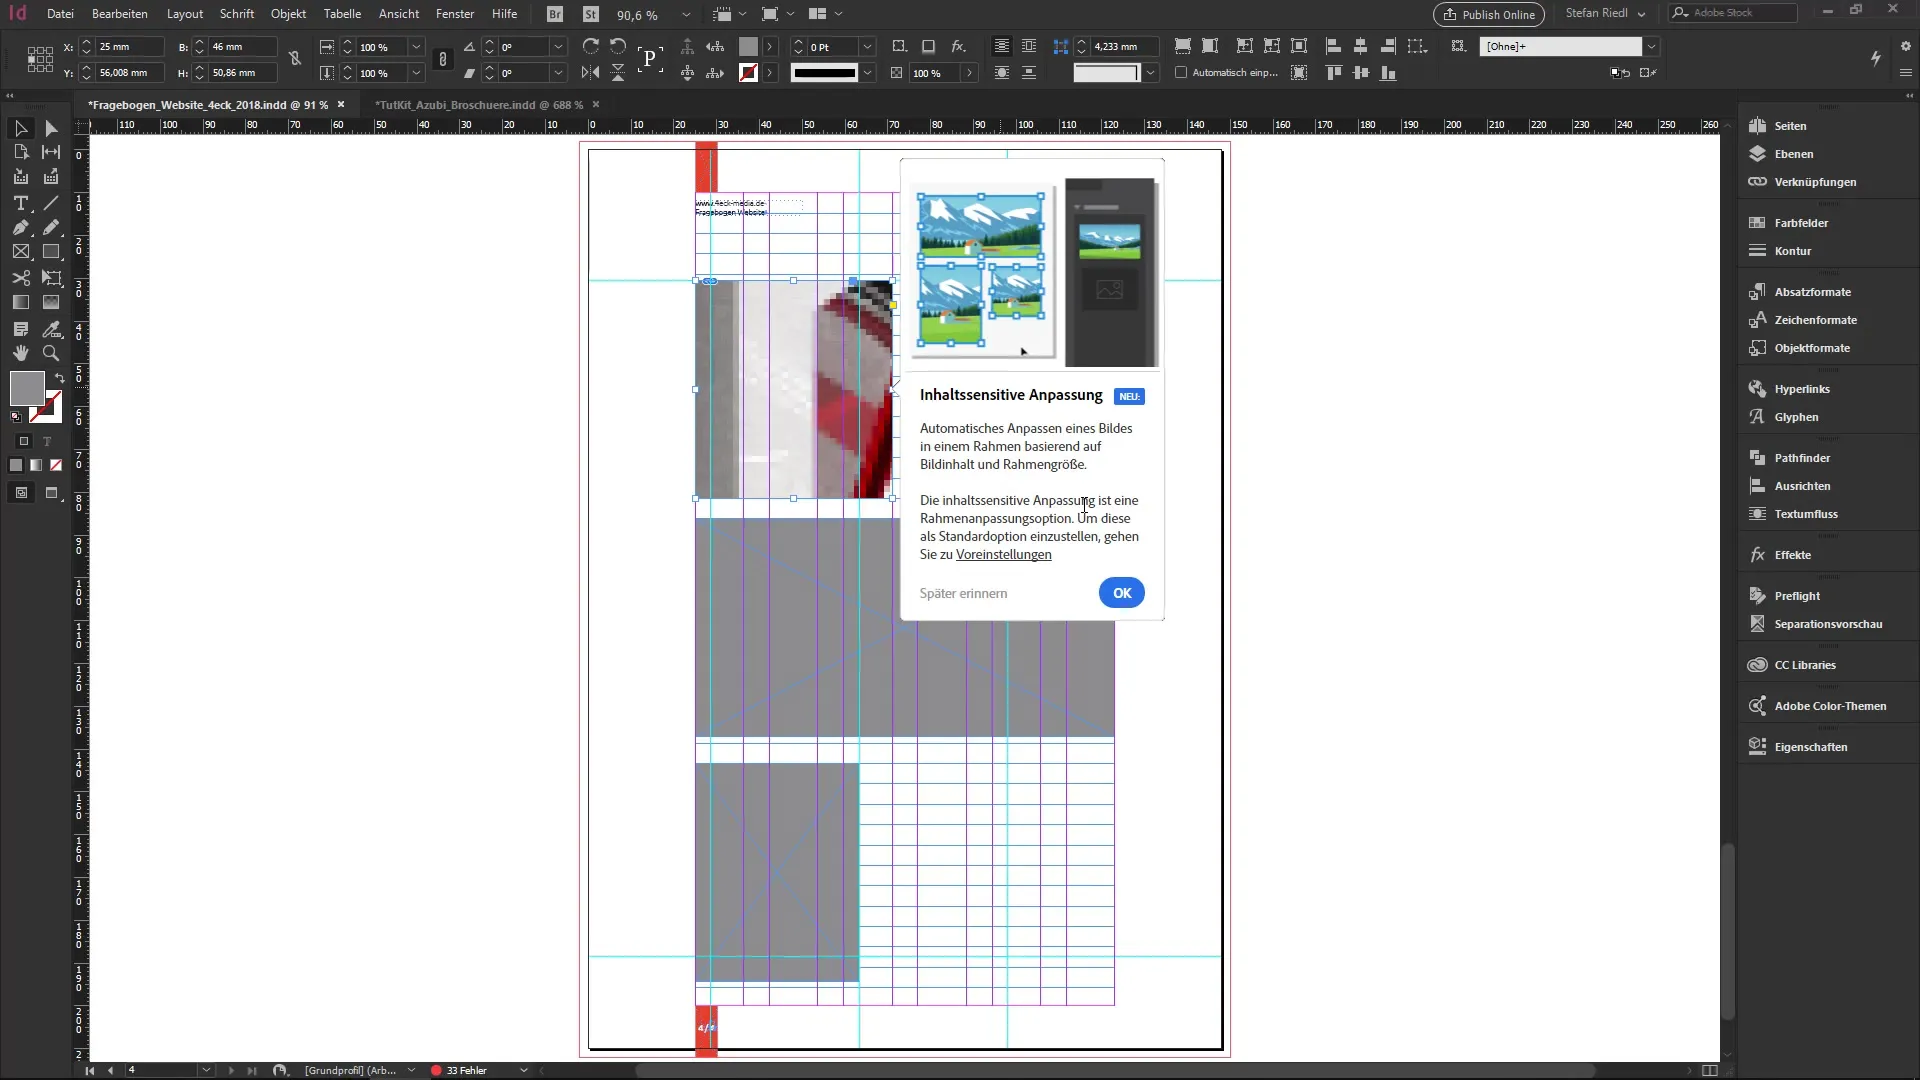Confirm the dialog with OK

(x=1122, y=593)
